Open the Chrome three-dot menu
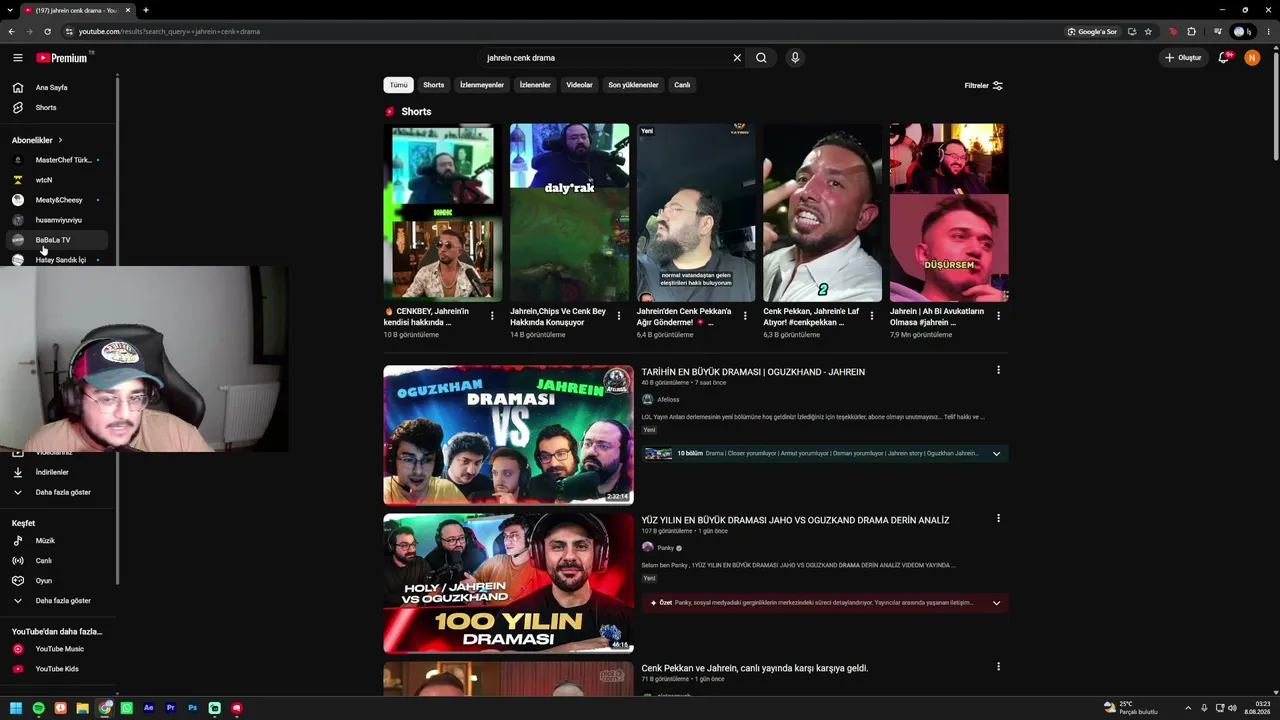Screen dimensions: 1280x720 coord(1268,32)
